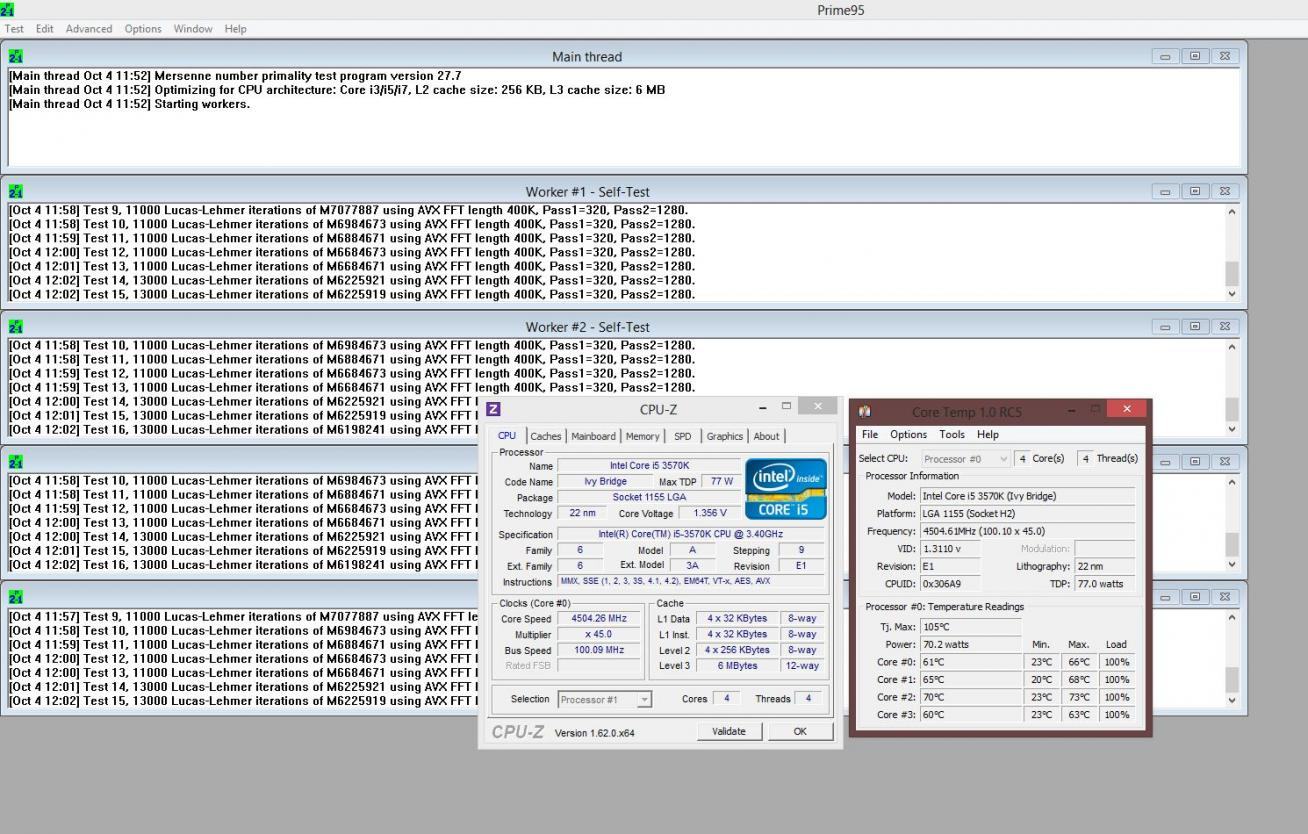Click the Code Name value Ivy Bridge
Viewport: 1308px width, 834px height.
(606, 482)
